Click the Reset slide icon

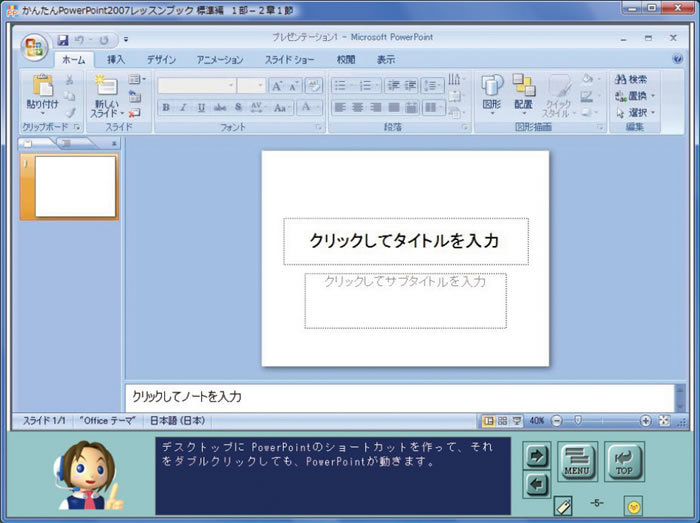coord(135,95)
